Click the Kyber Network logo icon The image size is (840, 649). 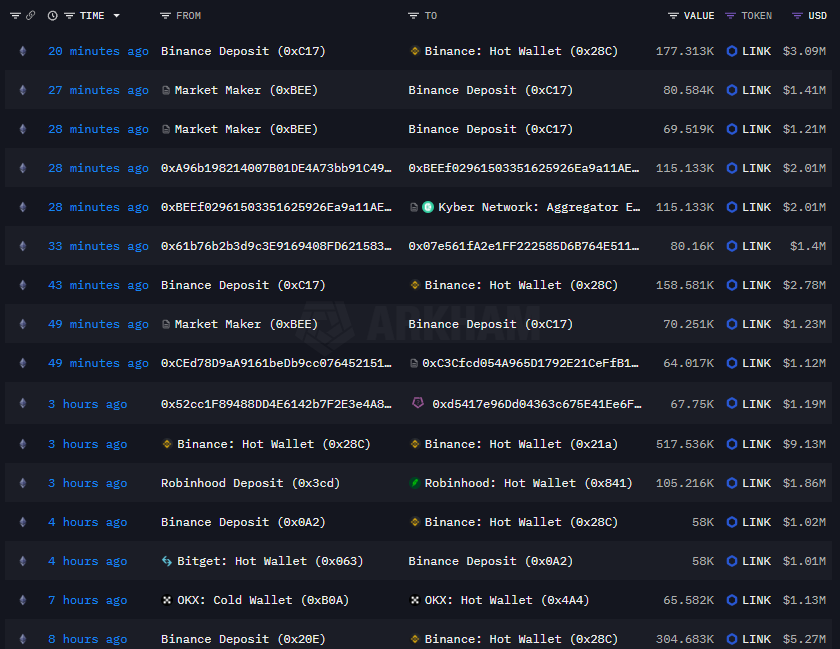click(428, 207)
